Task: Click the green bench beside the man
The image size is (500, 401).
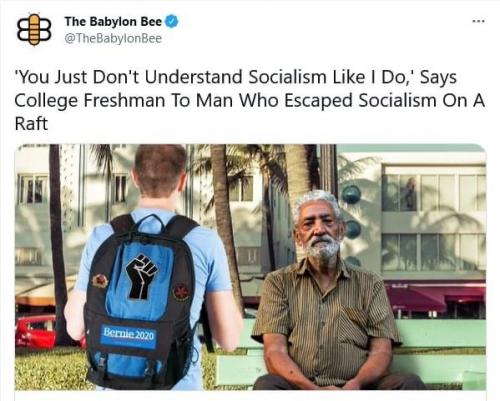Action: click(x=442, y=350)
